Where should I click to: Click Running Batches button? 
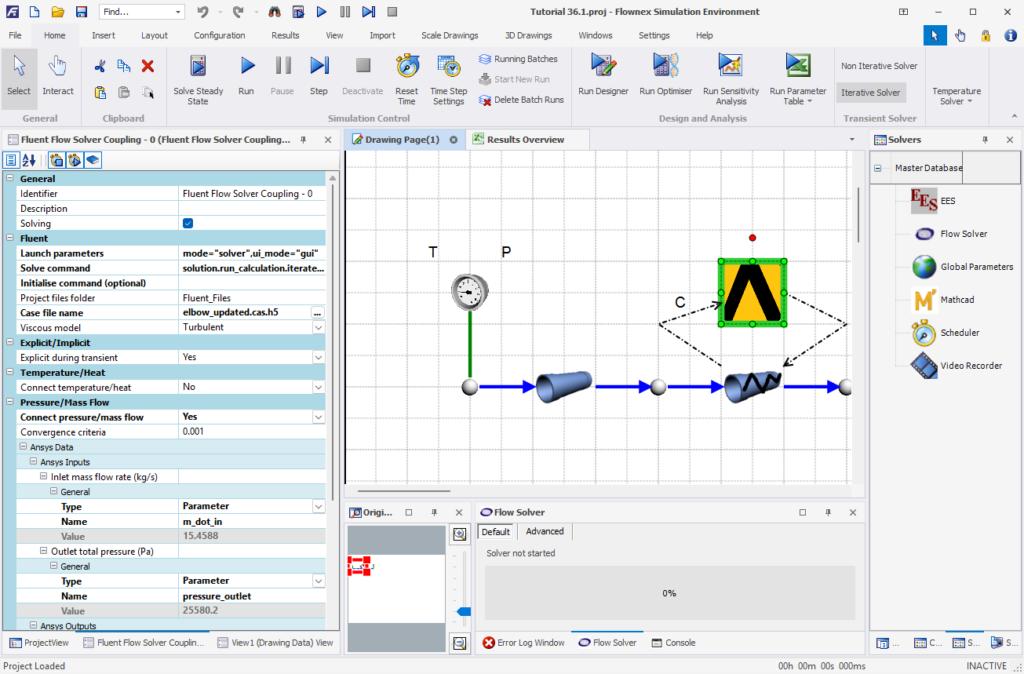(x=519, y=59)
